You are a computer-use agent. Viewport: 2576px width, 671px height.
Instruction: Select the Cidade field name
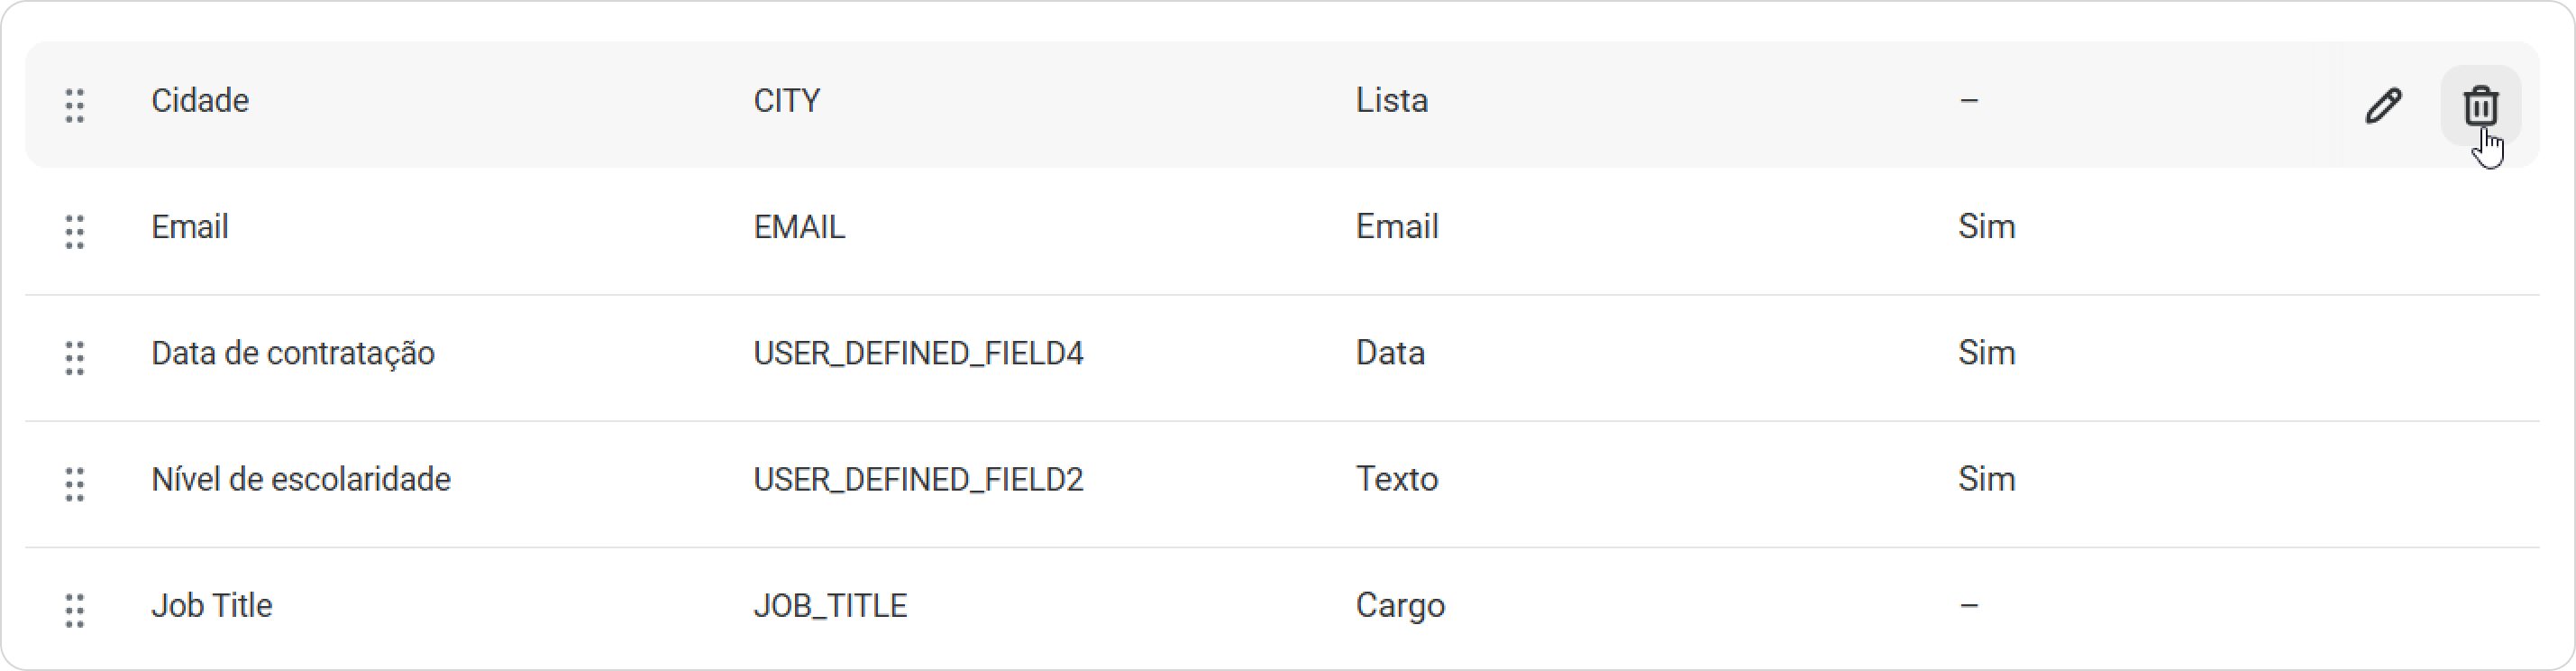click(x=200, y=100)
